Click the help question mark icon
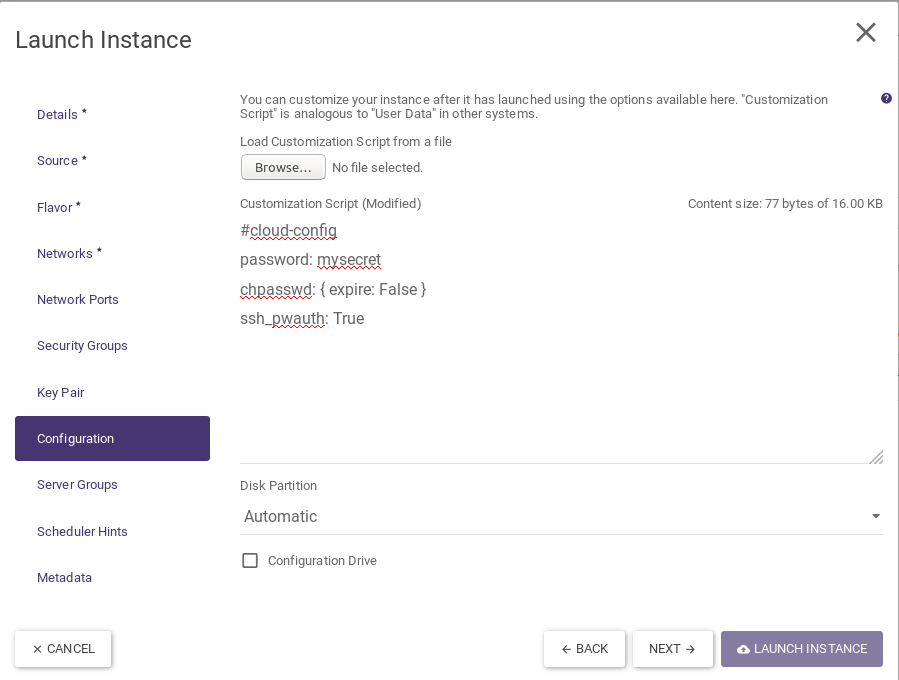The image size is (899, 680). tap(886, 99)
